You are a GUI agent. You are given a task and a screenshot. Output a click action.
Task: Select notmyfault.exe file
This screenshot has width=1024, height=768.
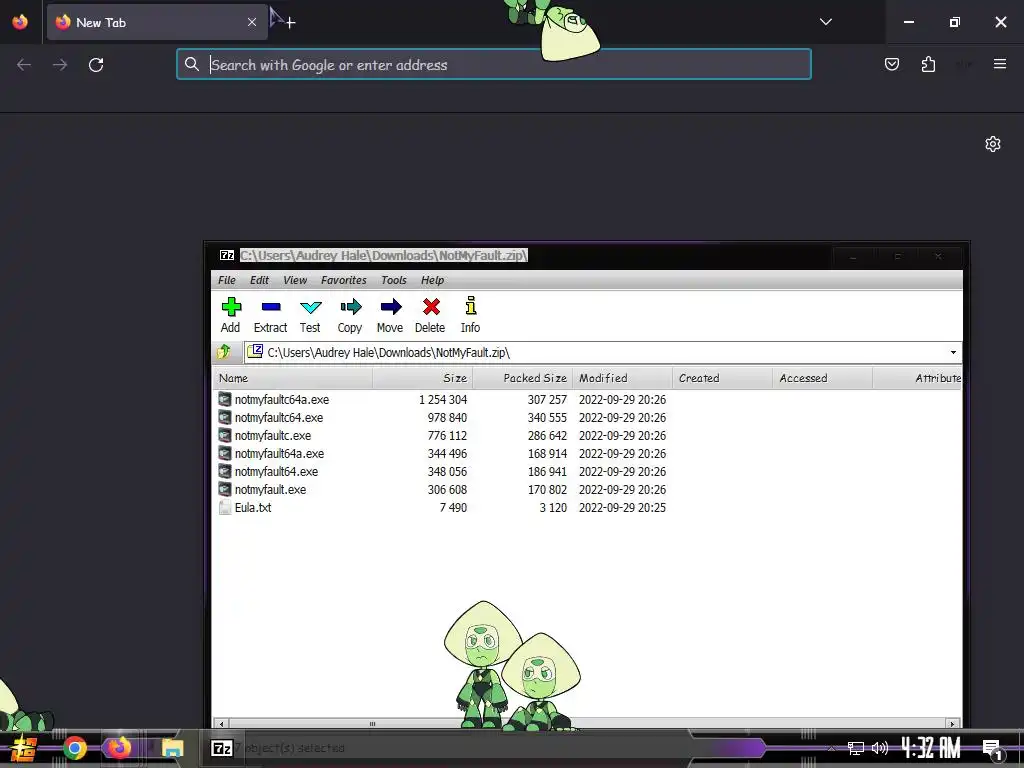coord(270,489)
